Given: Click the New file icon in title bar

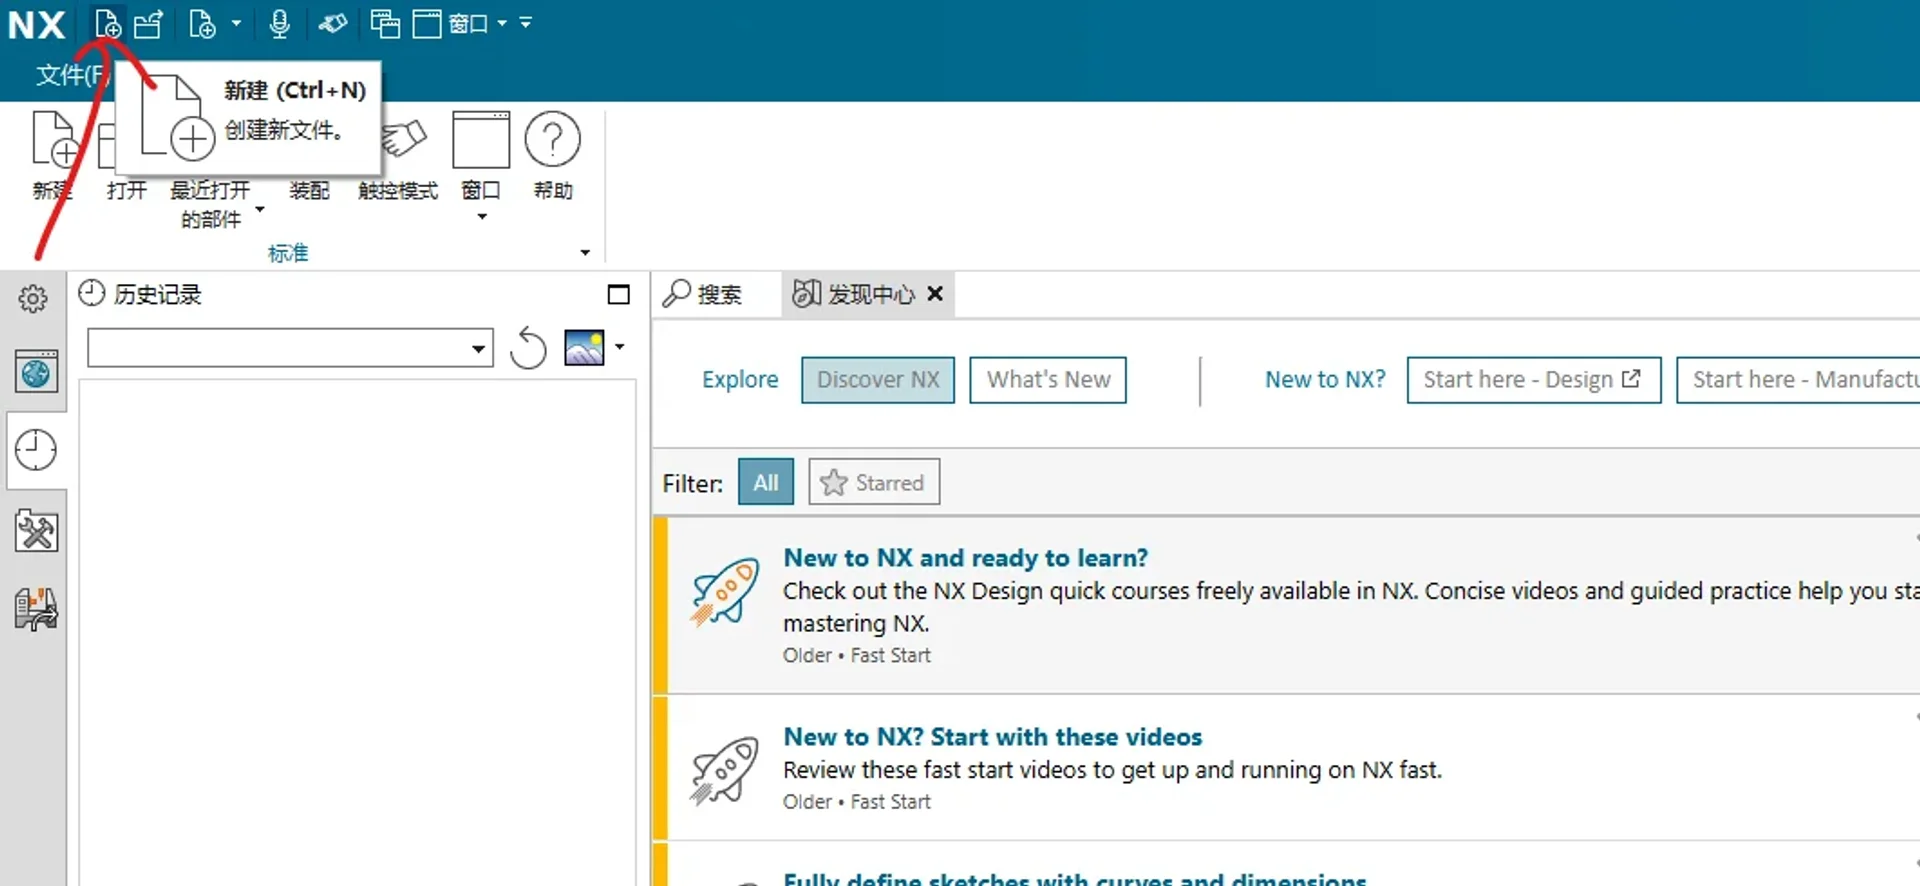Looking at the screenshot, I should [107, 23].
